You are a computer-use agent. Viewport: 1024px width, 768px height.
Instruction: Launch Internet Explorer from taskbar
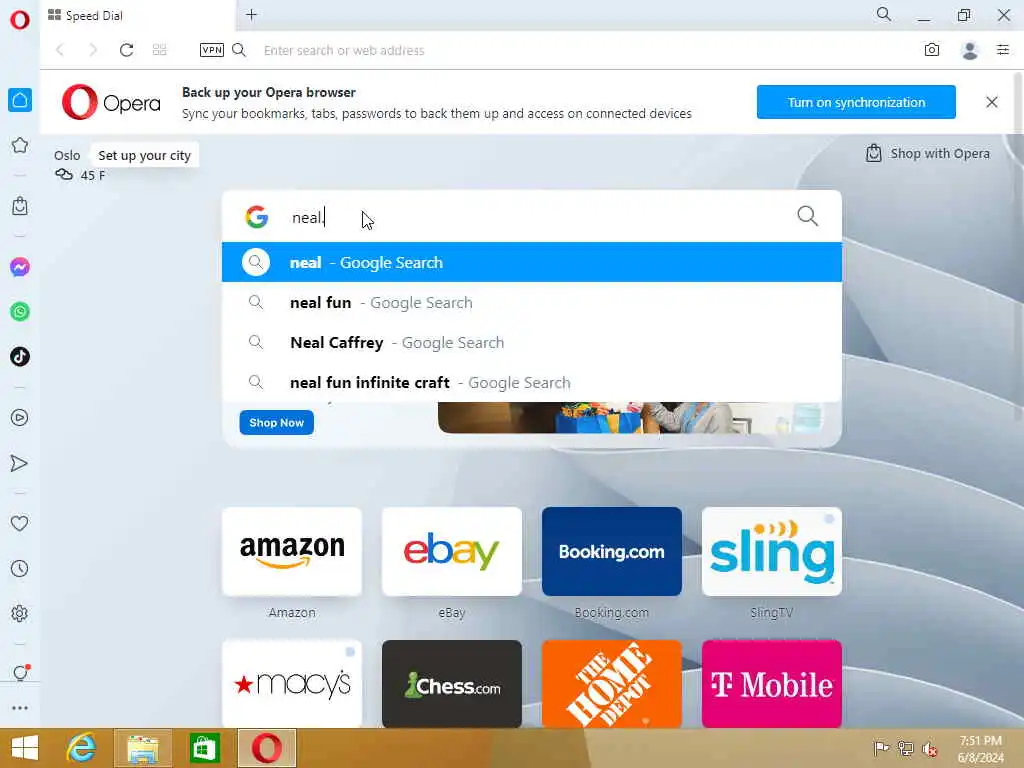(82, 748)
